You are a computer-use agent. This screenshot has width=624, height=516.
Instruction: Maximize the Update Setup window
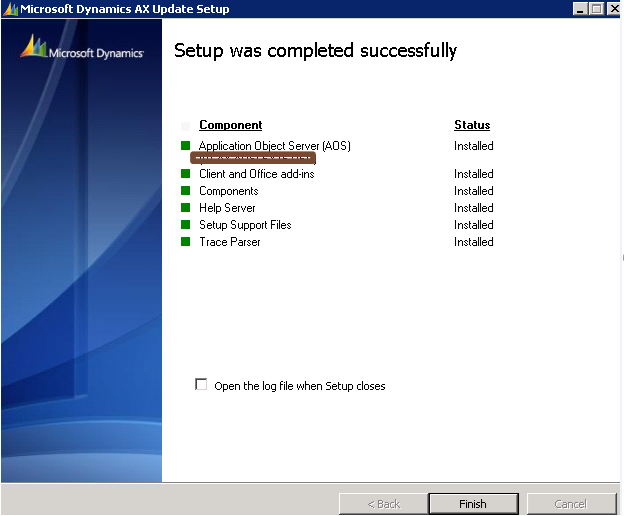(597, 8)
